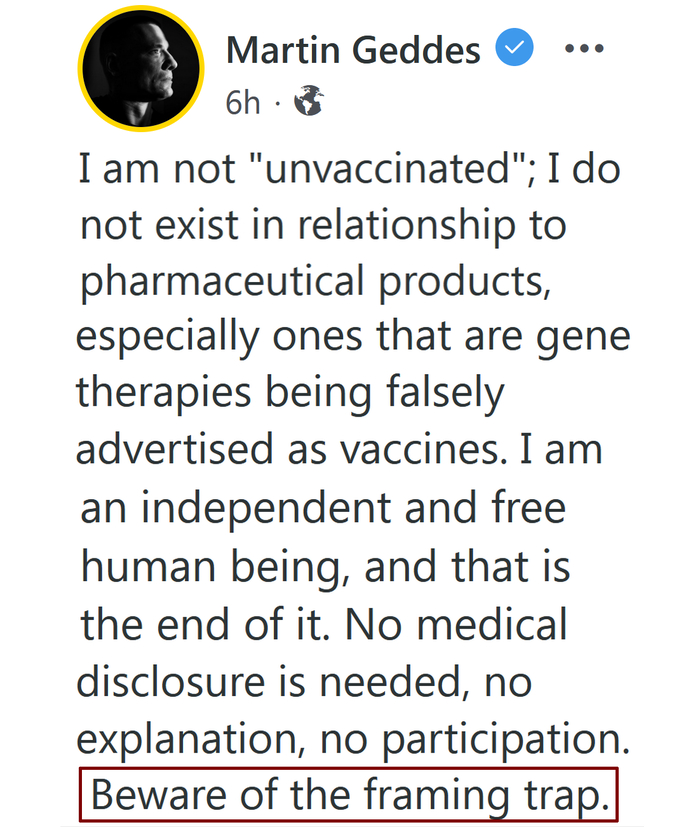Click the "an independent and free" line

[322, 508]
